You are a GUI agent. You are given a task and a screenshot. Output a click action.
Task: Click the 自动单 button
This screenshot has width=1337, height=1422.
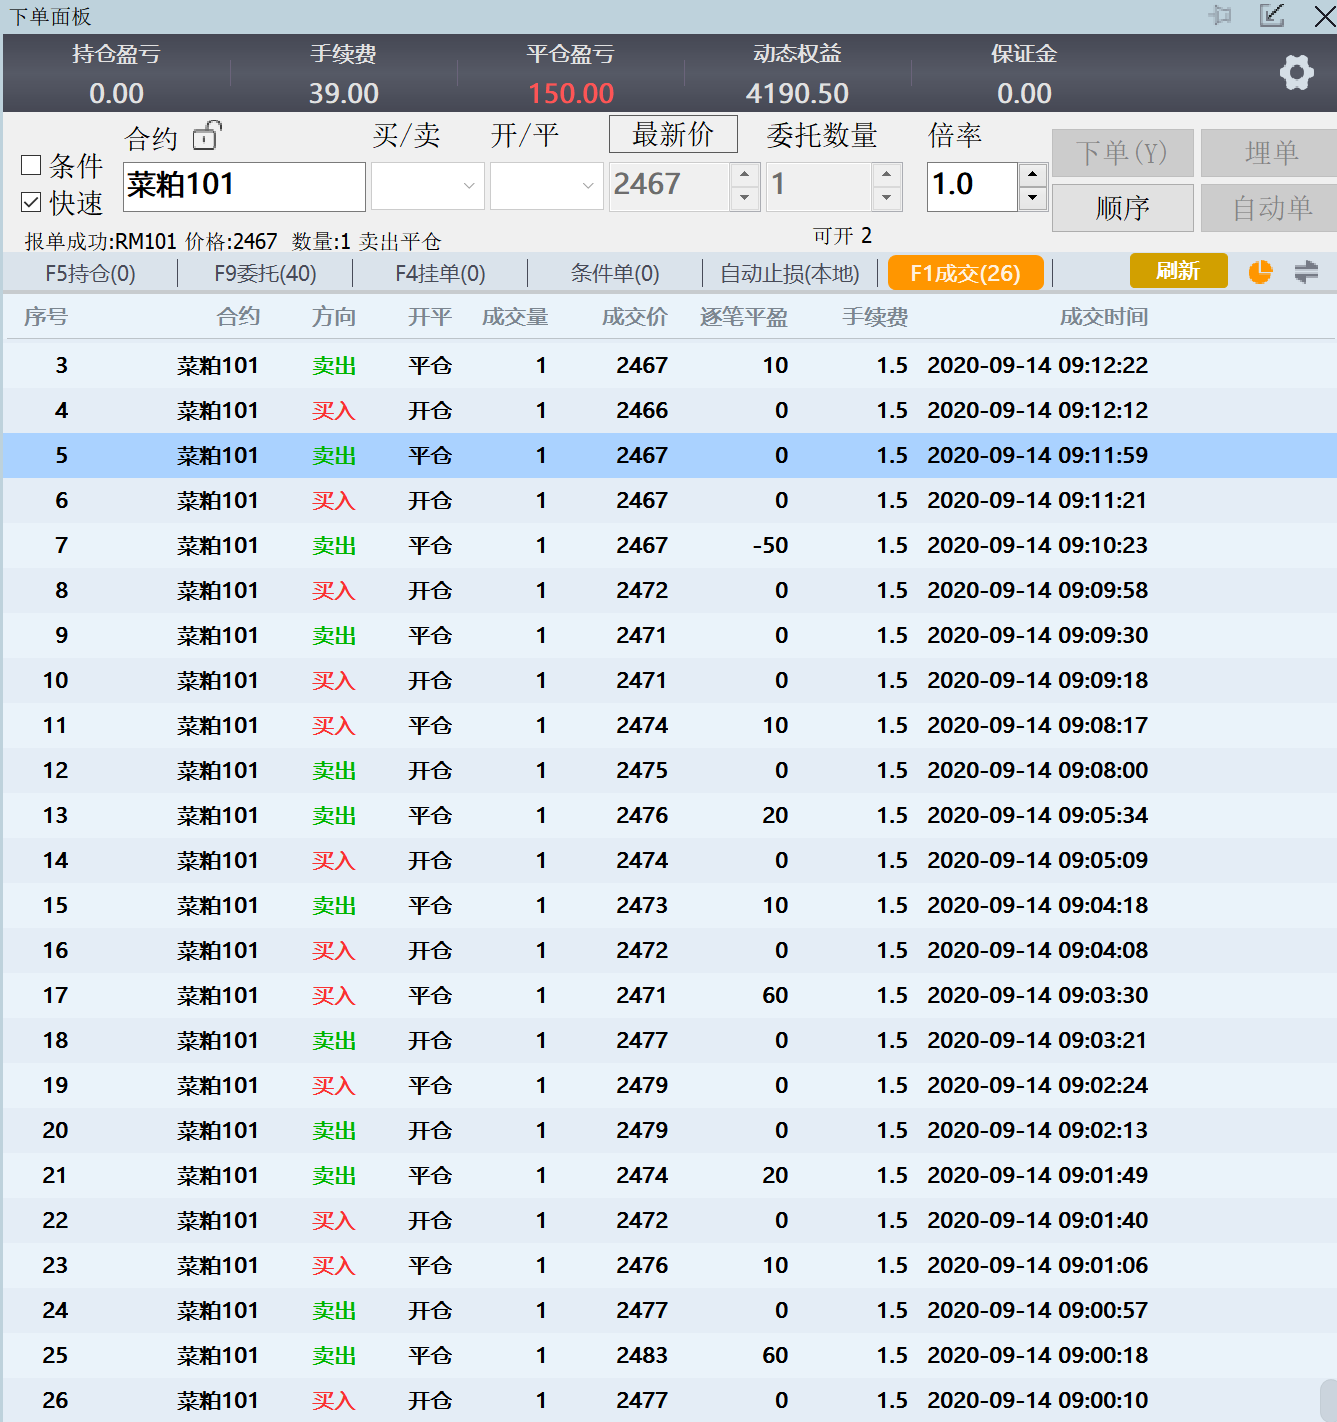coord(1270,208)
